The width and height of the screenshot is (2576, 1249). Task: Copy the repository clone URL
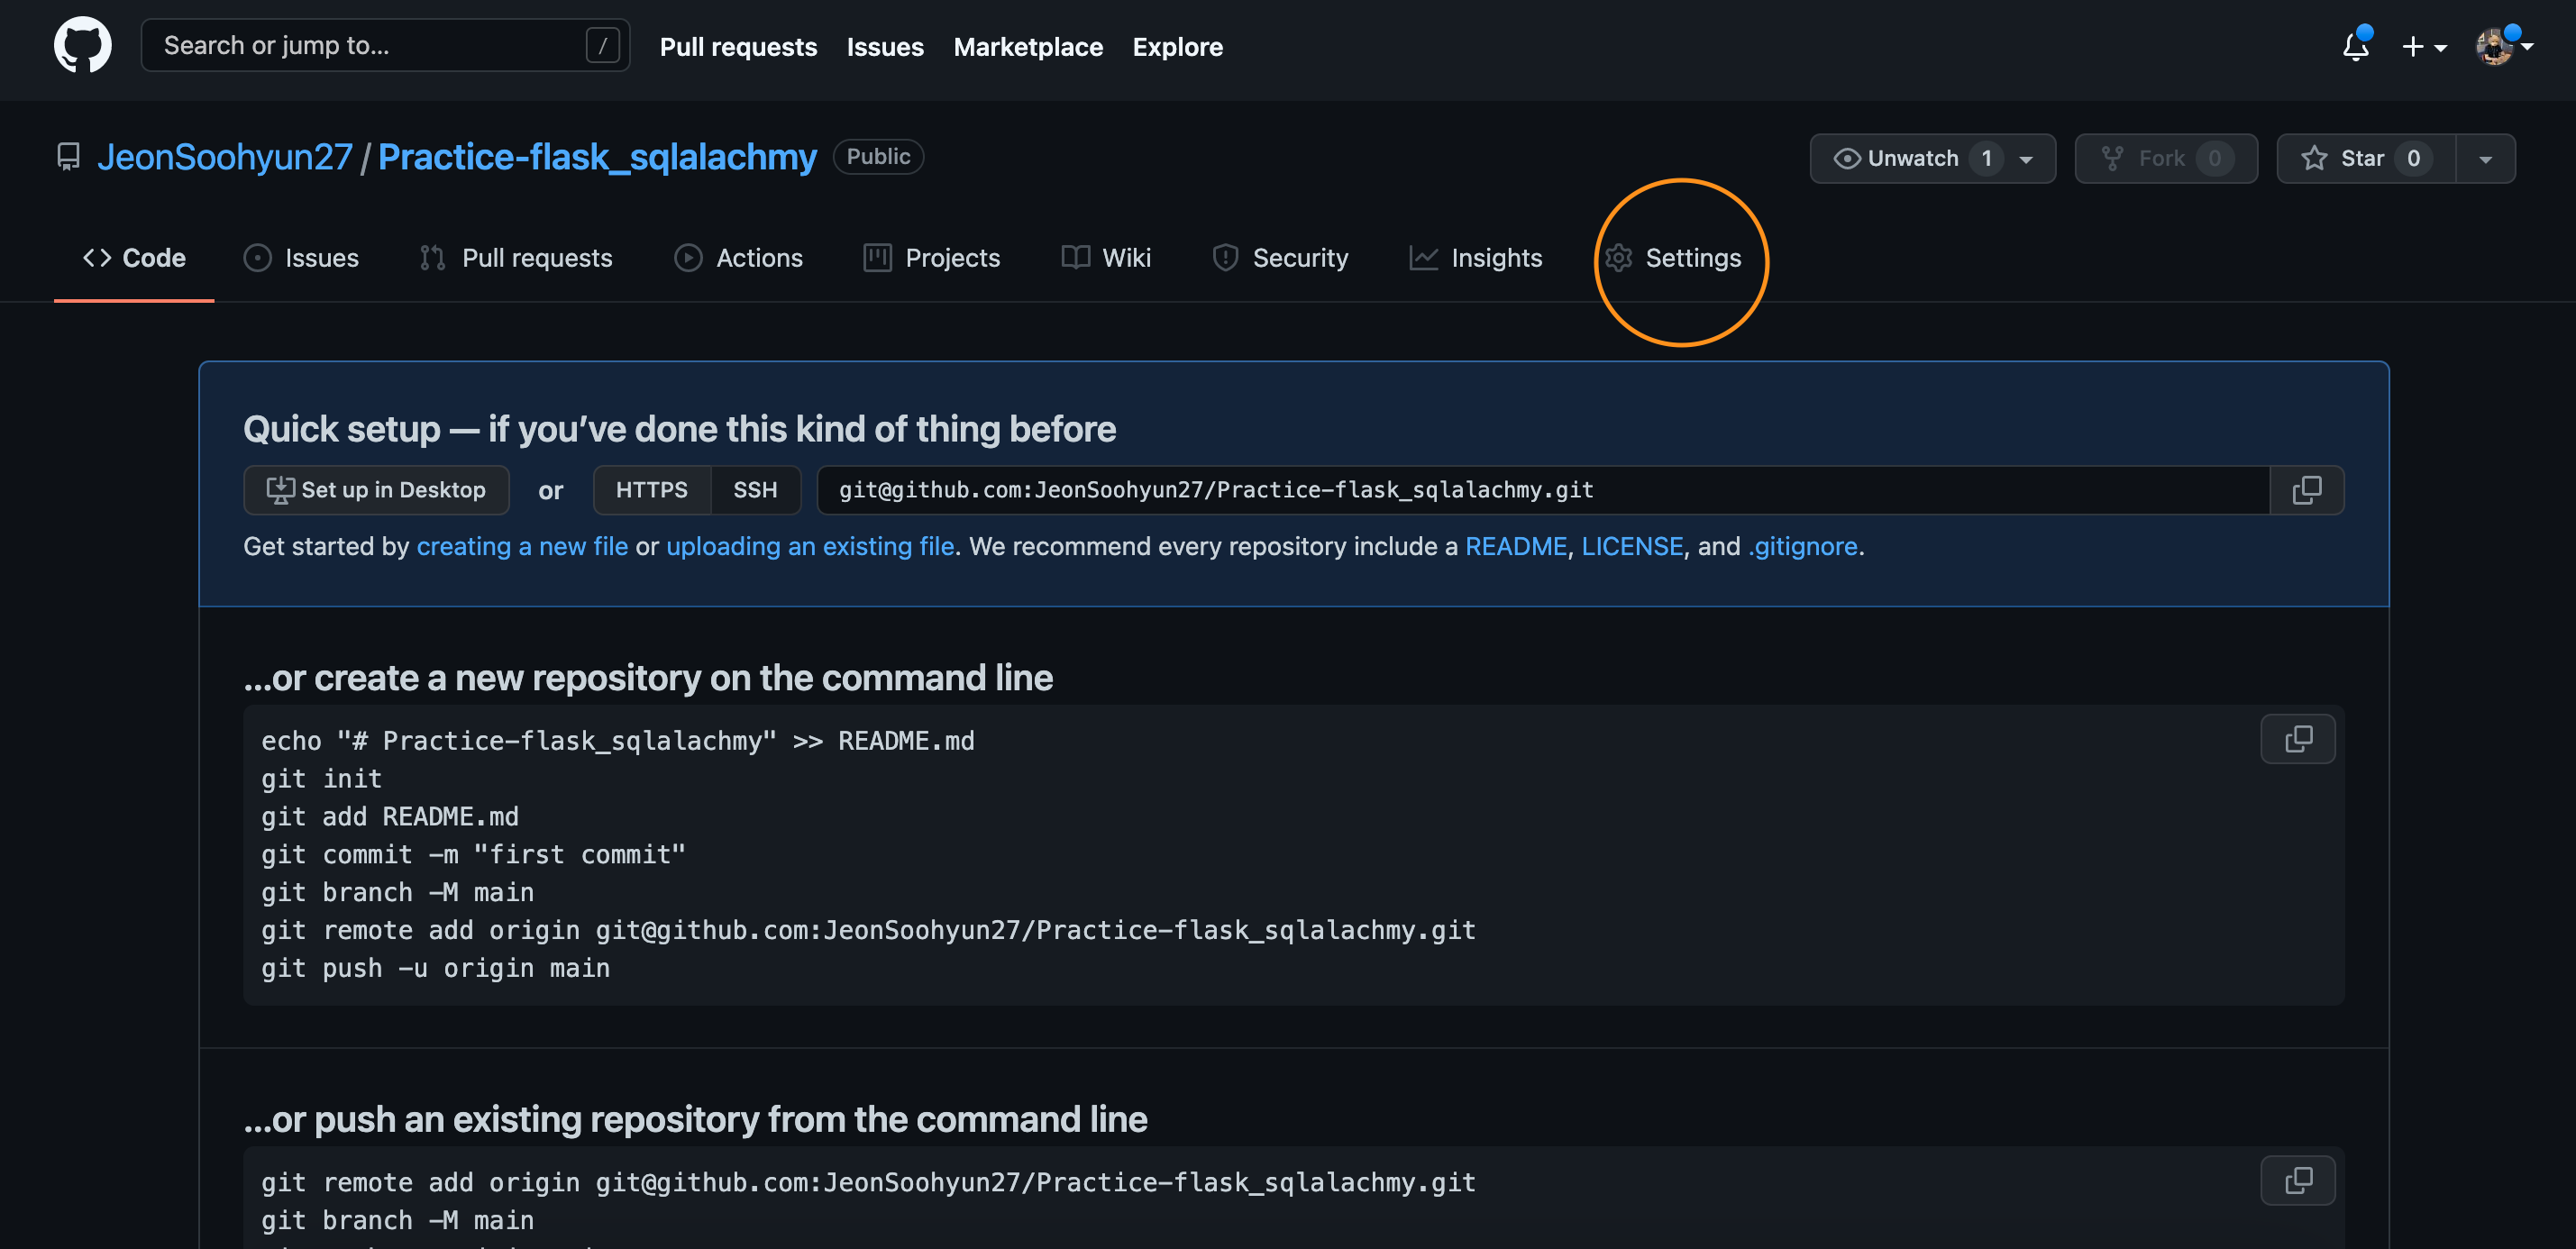(2306, 490)
